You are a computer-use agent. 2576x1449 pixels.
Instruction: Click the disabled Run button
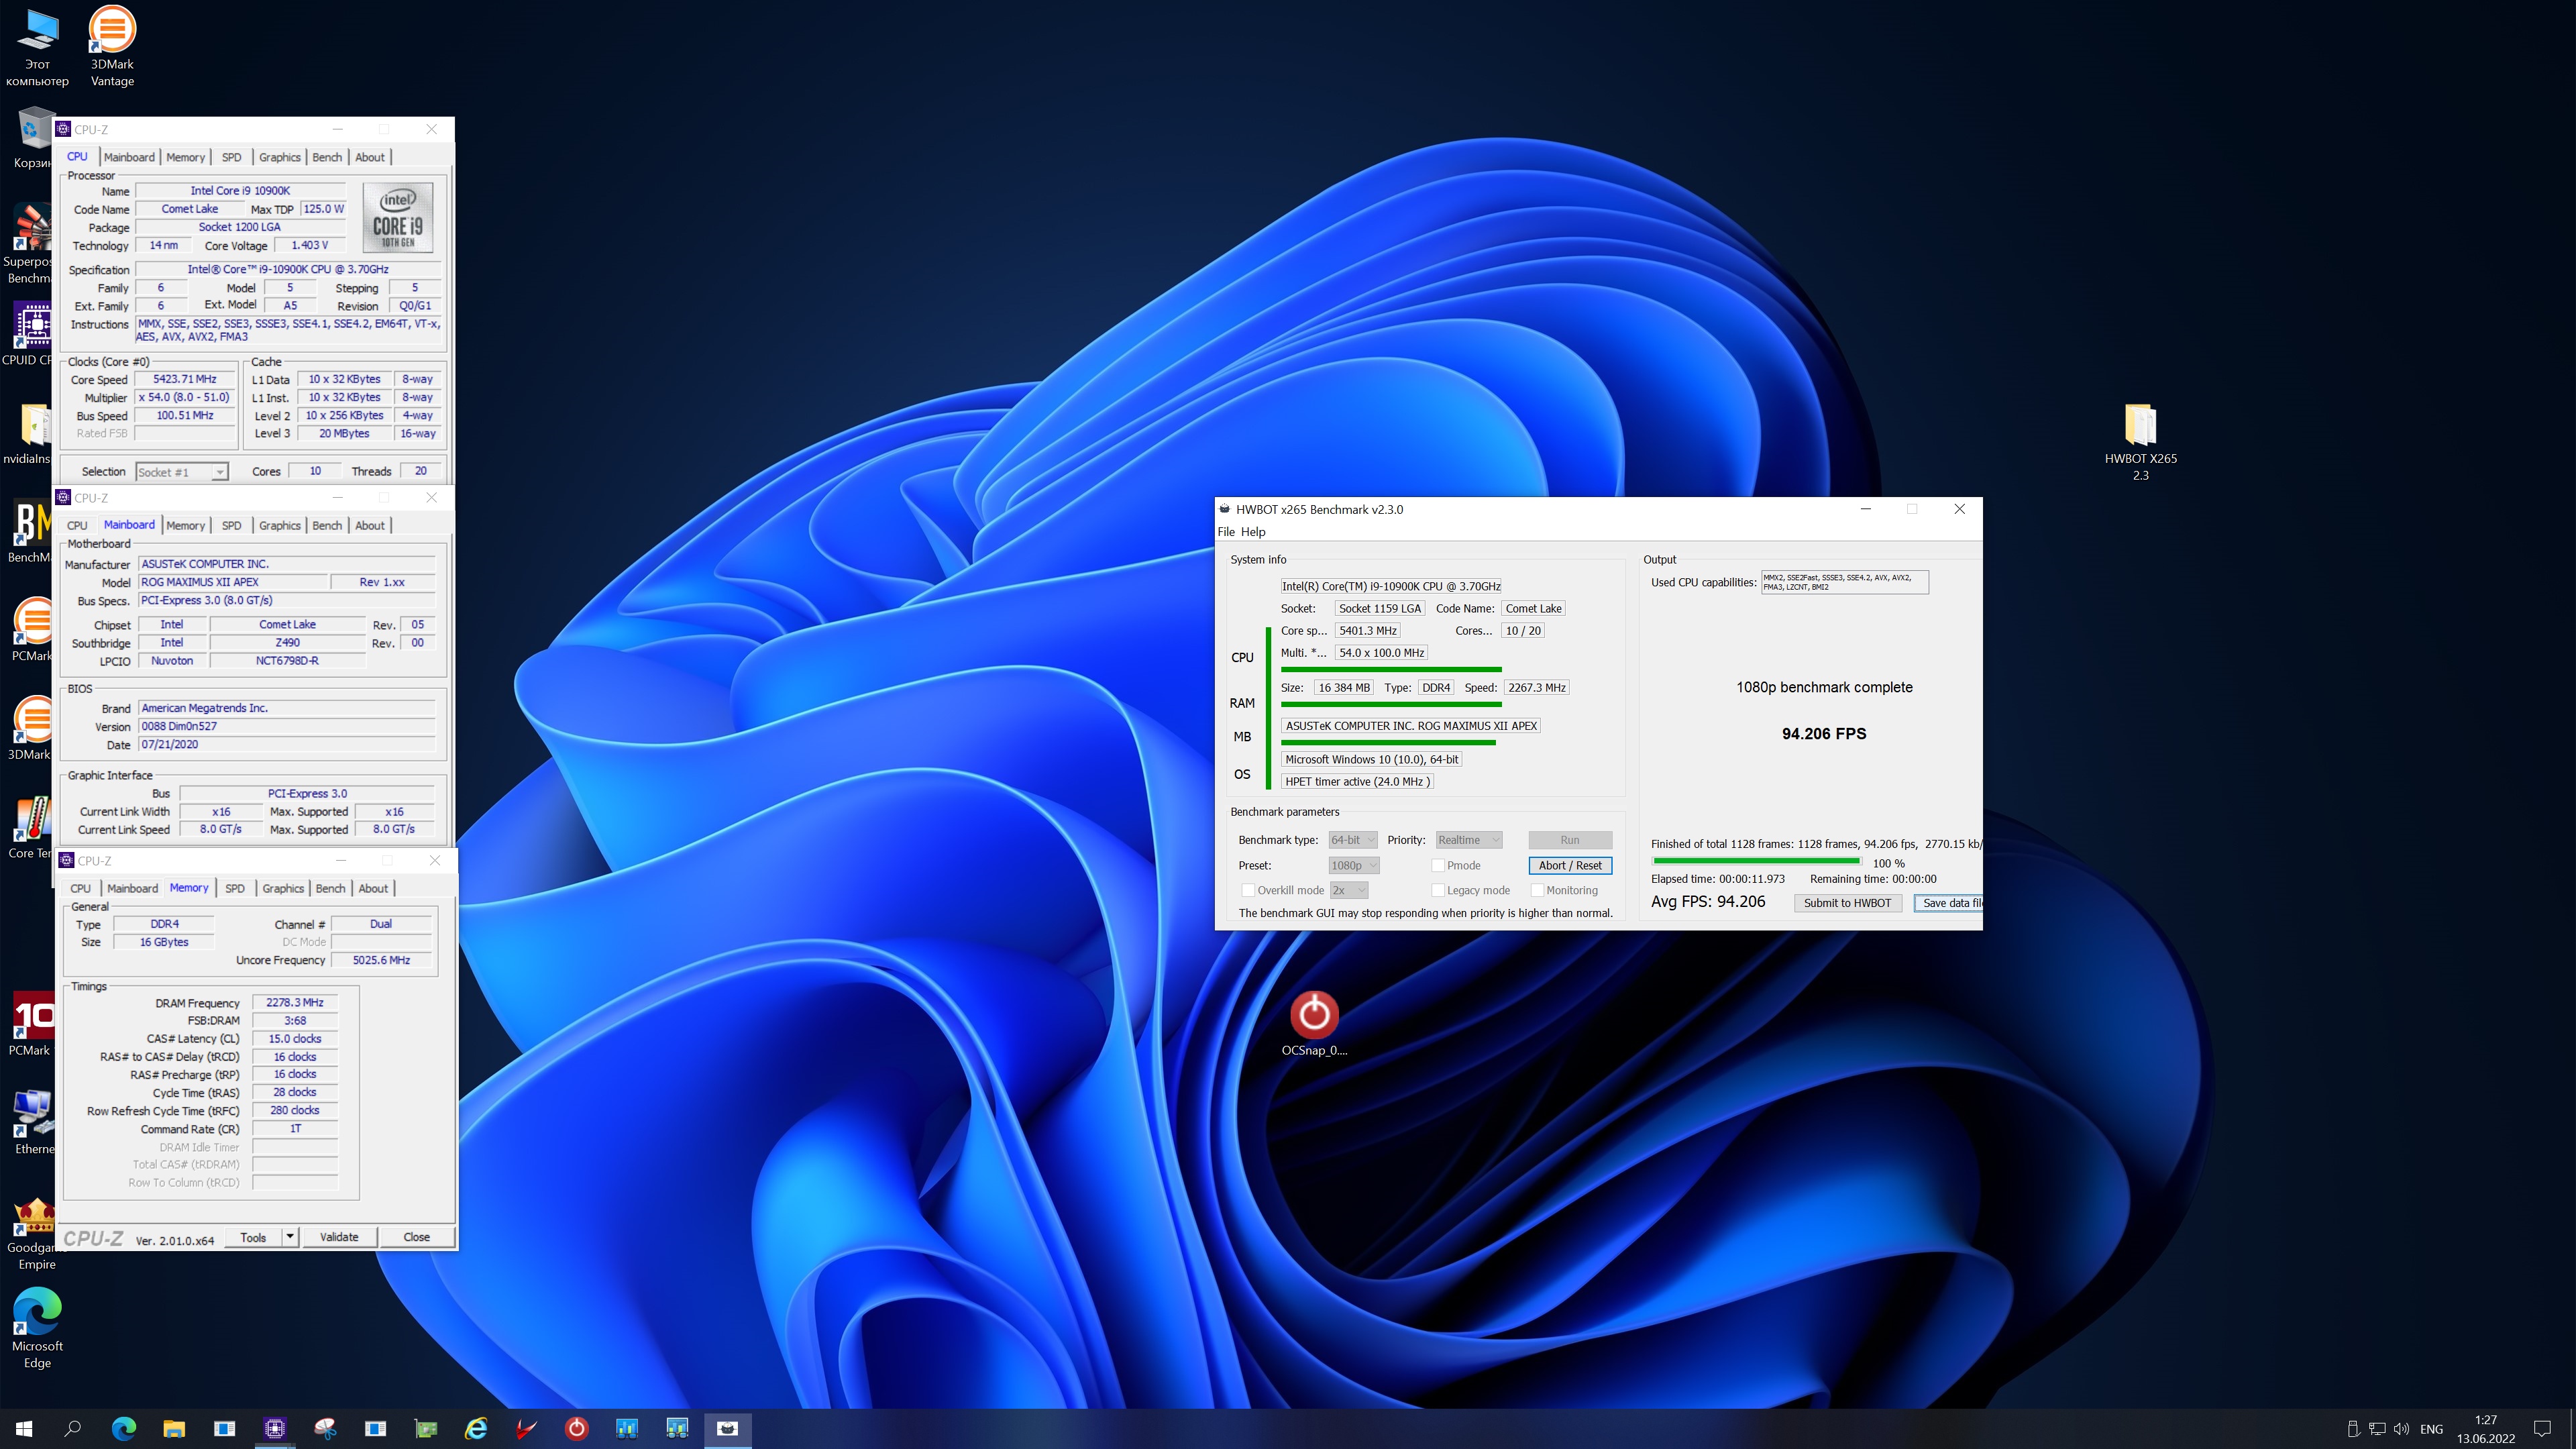(x=1570, y=840)
